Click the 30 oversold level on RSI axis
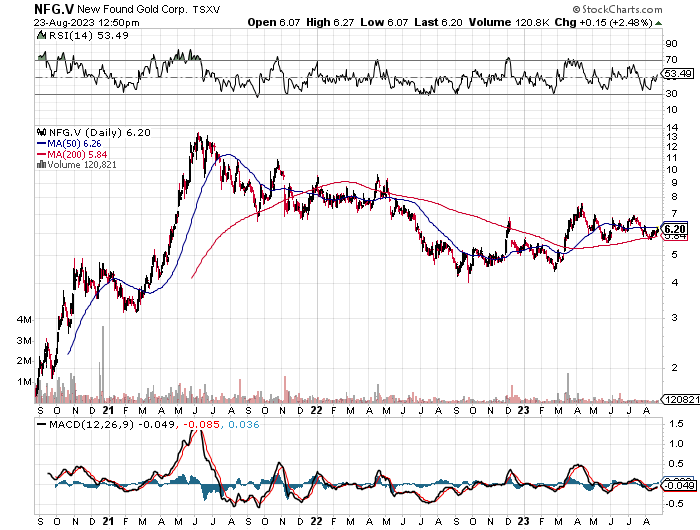The width and height of the screenshot is (700, 530). pos(671,94)
